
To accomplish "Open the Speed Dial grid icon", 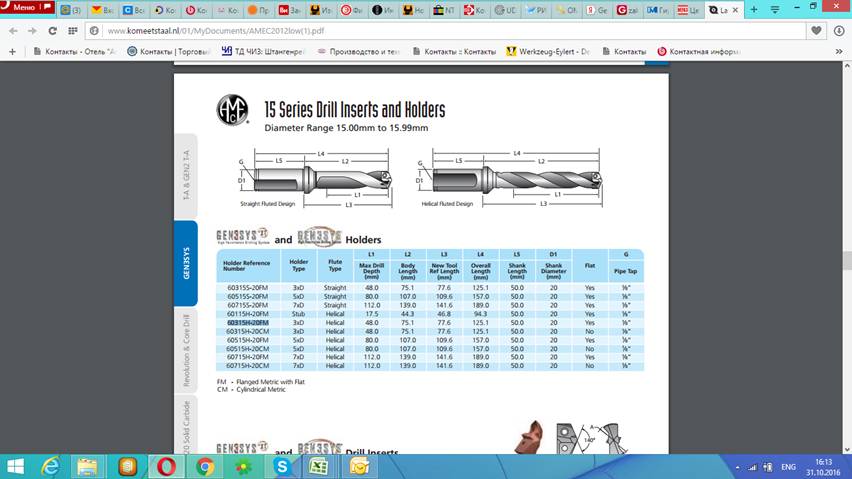I will coord(73,31).
